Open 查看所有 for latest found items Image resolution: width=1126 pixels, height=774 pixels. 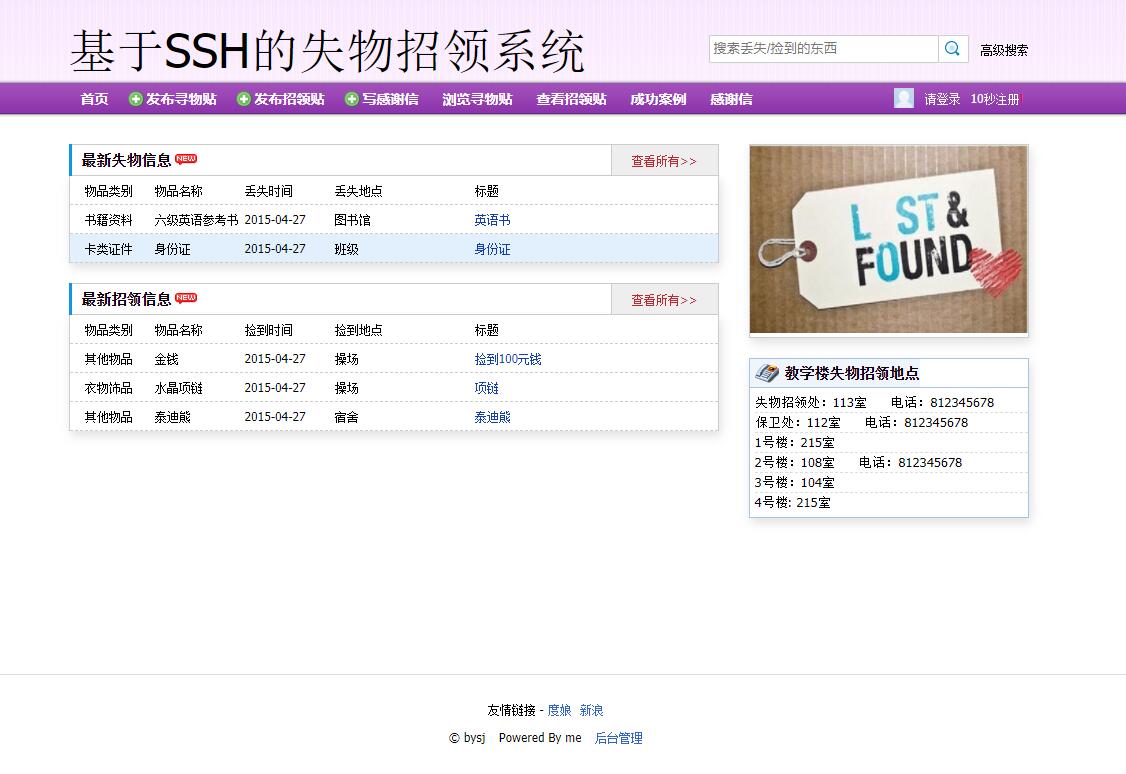tap(664, 299)
